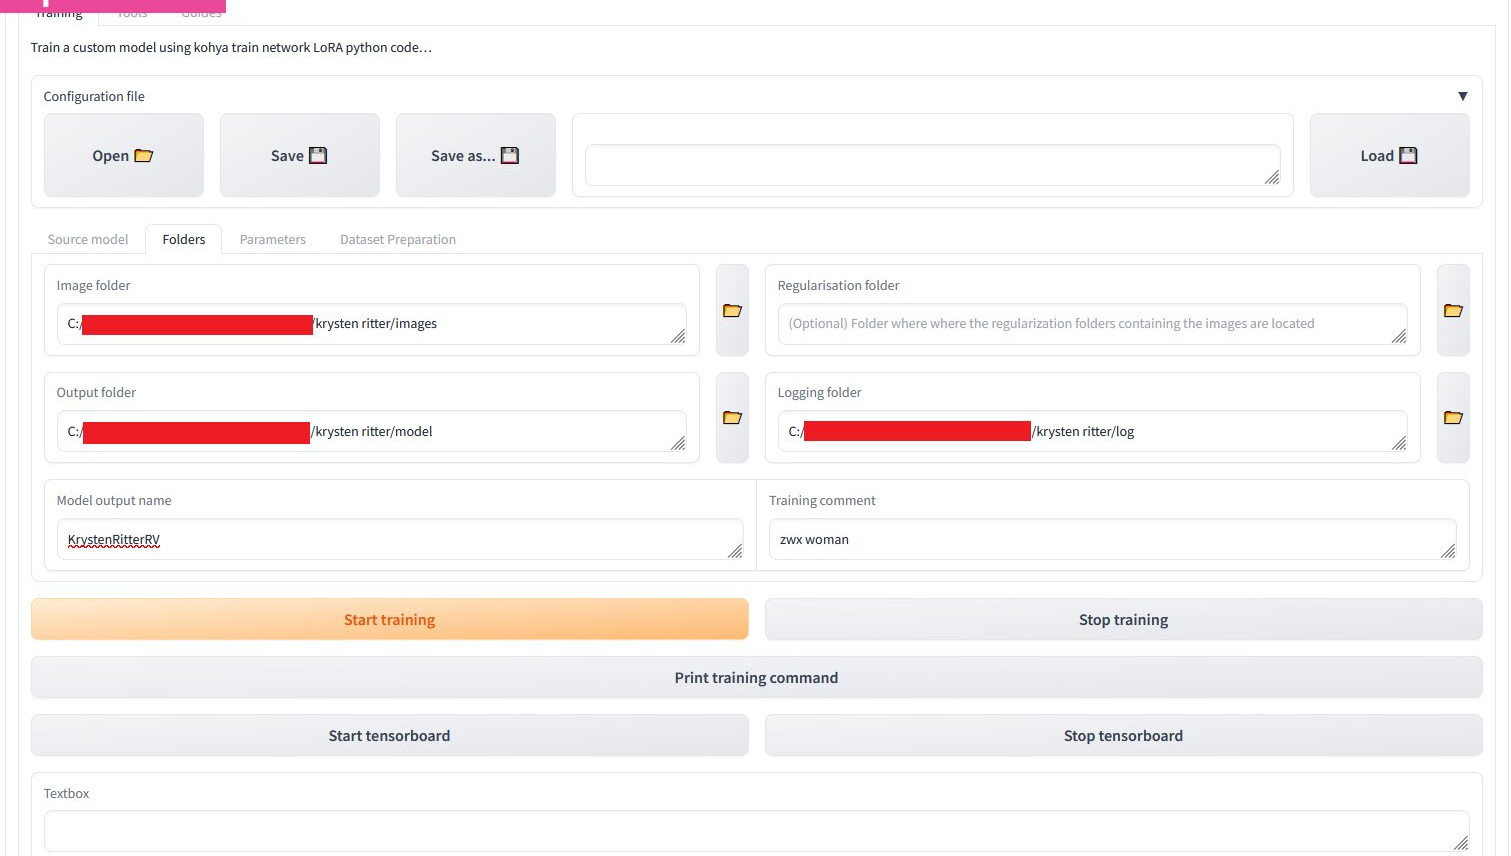The height and width of the screenshot is (856, 1511).
Task: Click the configuration file path text box
Action: [x=930, y=165]
